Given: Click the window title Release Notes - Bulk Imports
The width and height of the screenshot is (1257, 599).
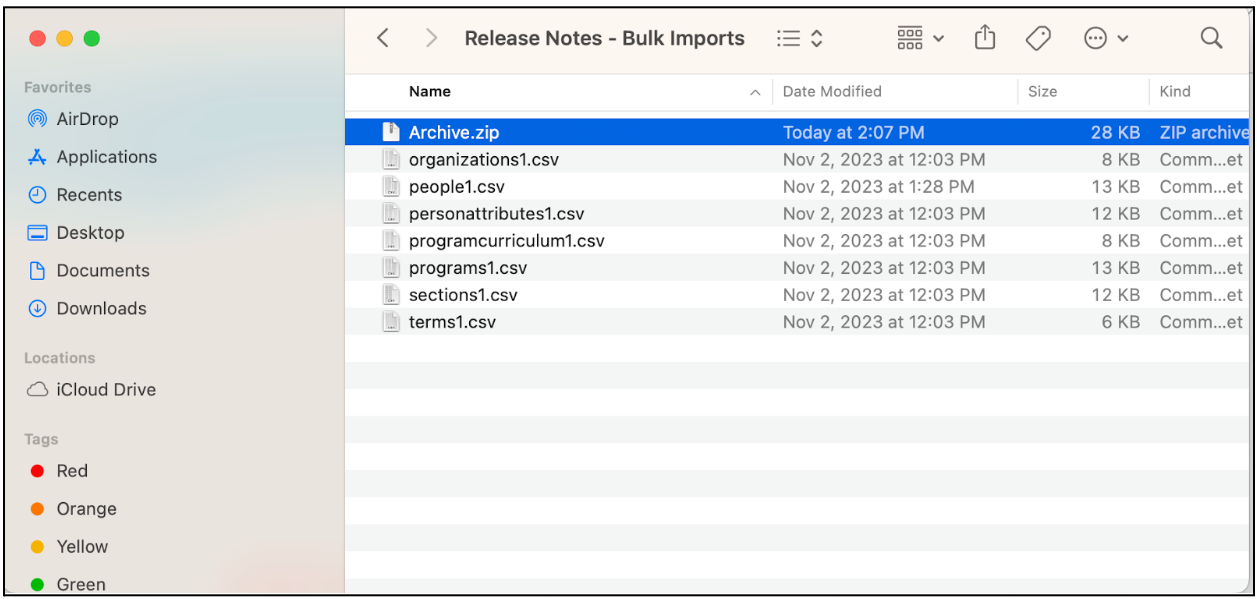Looking at the screenshot, I should (x=605, y=38).
